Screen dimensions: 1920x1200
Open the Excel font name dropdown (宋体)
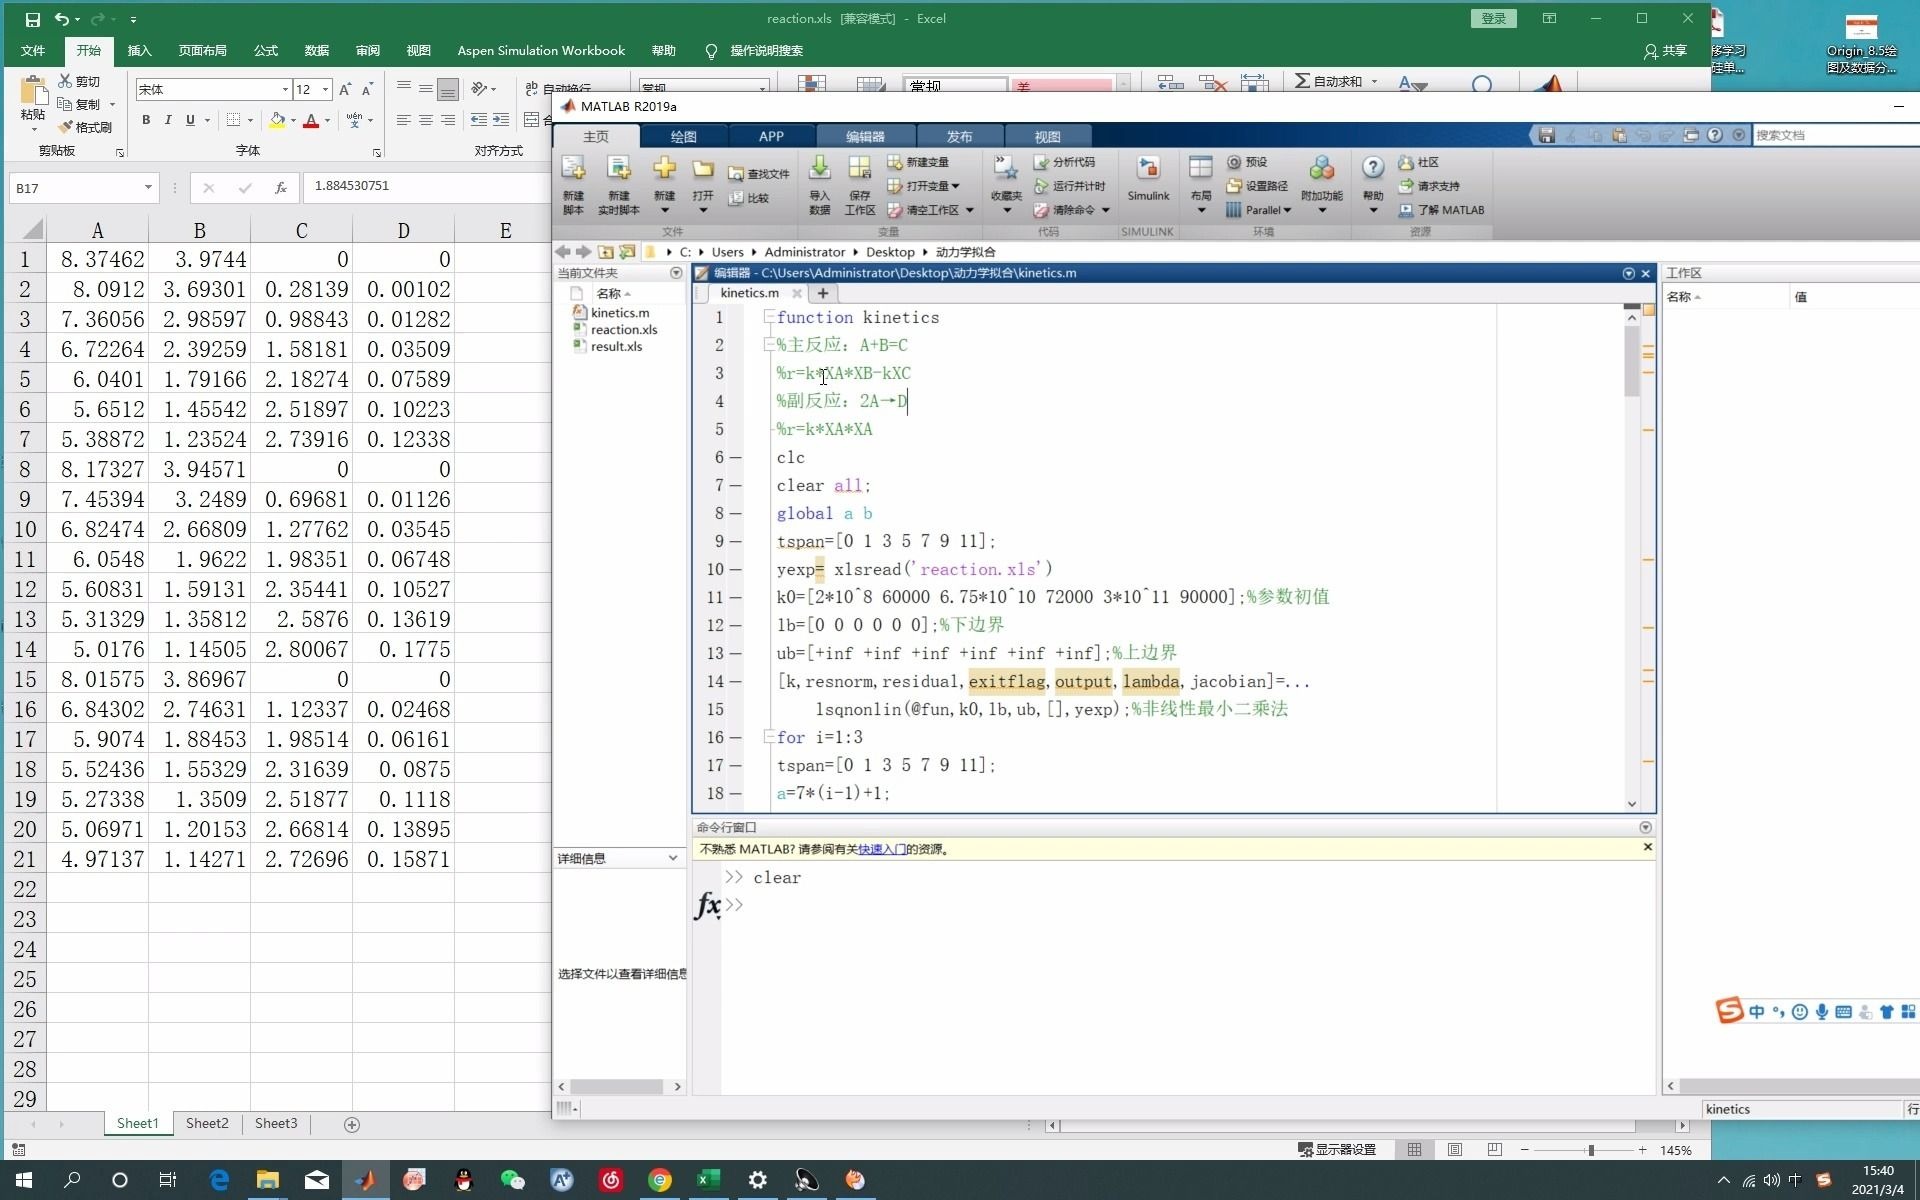[285, 90]
